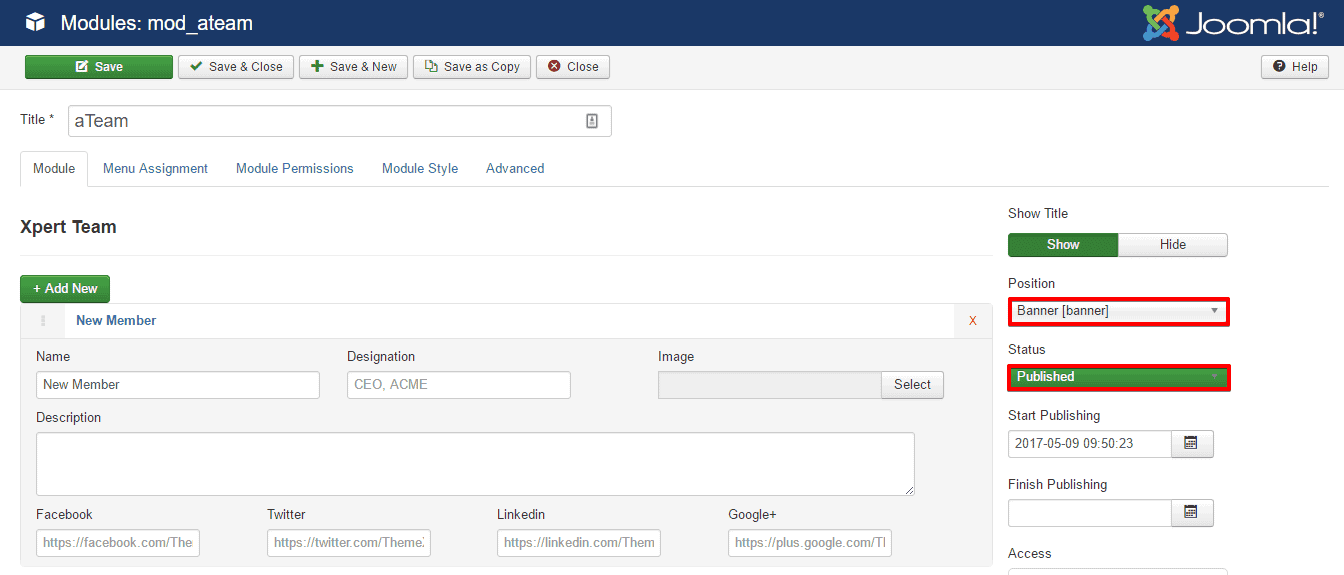Screen dimensions: 1344x575
Task: Collapse the New Member panel header
Action: click(x=116, y=321)
